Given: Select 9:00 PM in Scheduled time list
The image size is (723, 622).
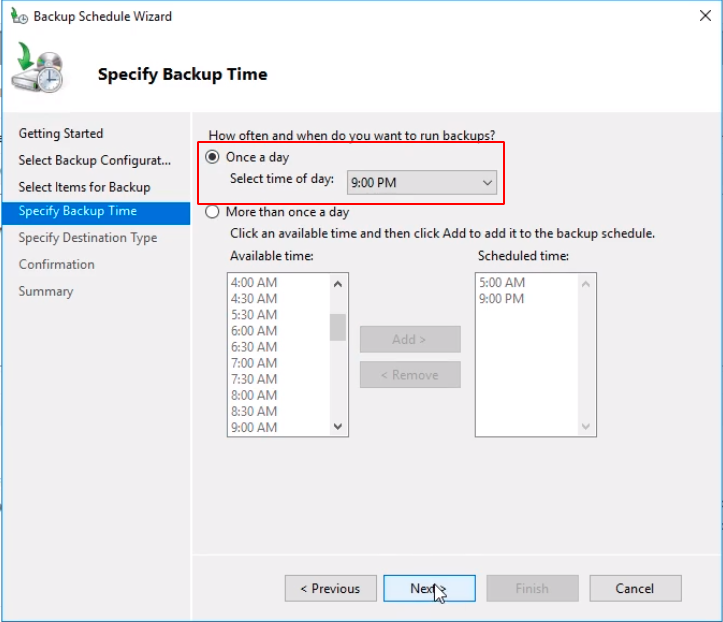Looking at the screenshot, I should (501, 299).
